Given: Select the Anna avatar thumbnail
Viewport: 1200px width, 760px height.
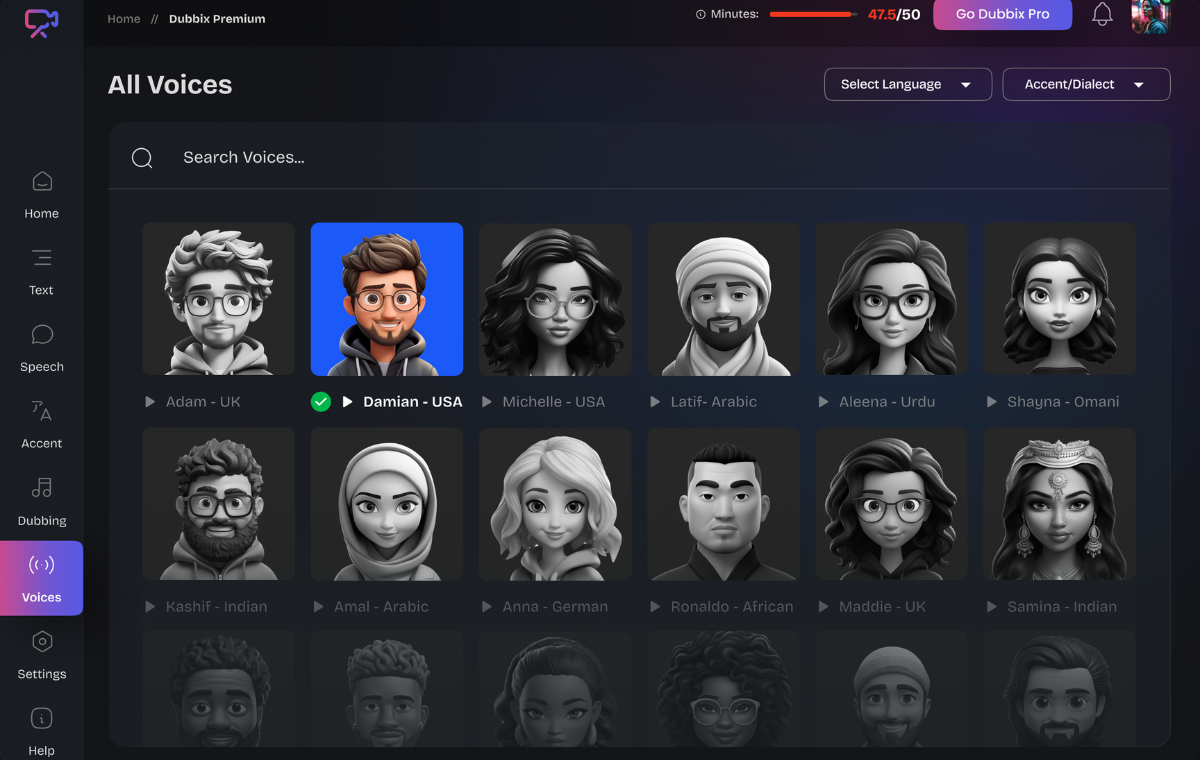Looking at the screenshot, I should [555, 504].
